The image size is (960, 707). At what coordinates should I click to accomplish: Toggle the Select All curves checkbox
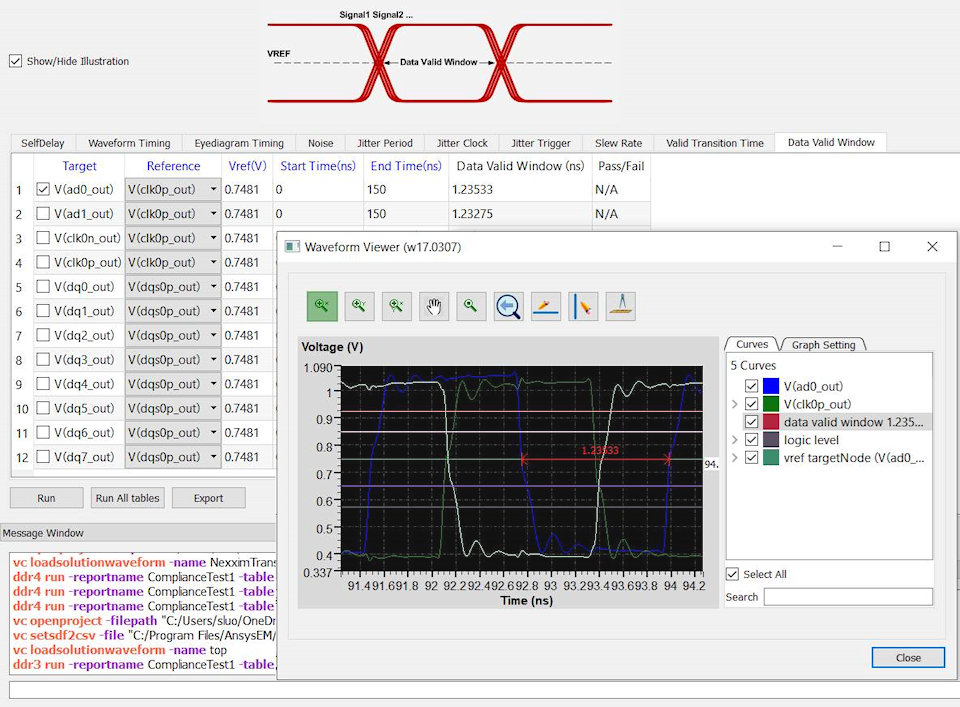pos(732,574)
